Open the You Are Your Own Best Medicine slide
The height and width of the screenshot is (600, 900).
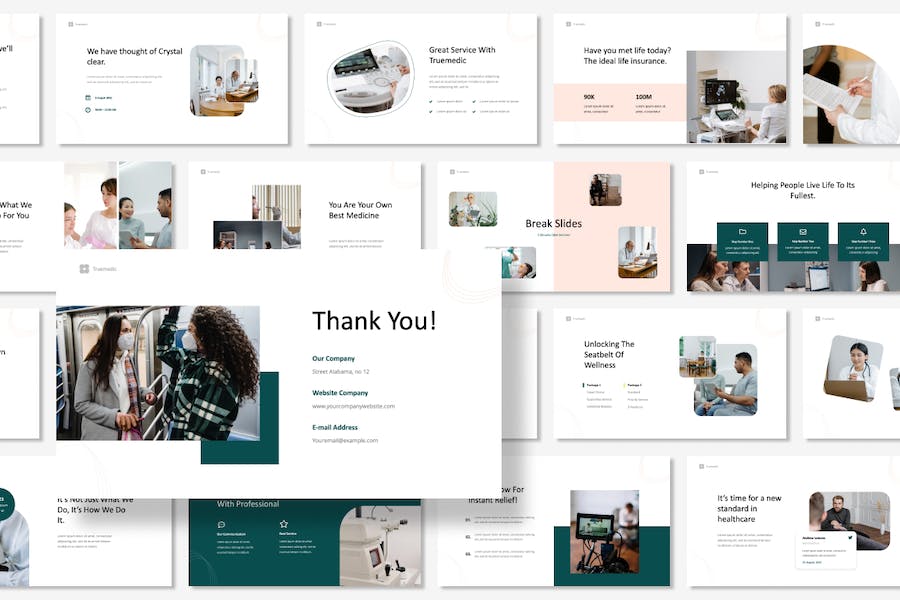pos(305,205)
